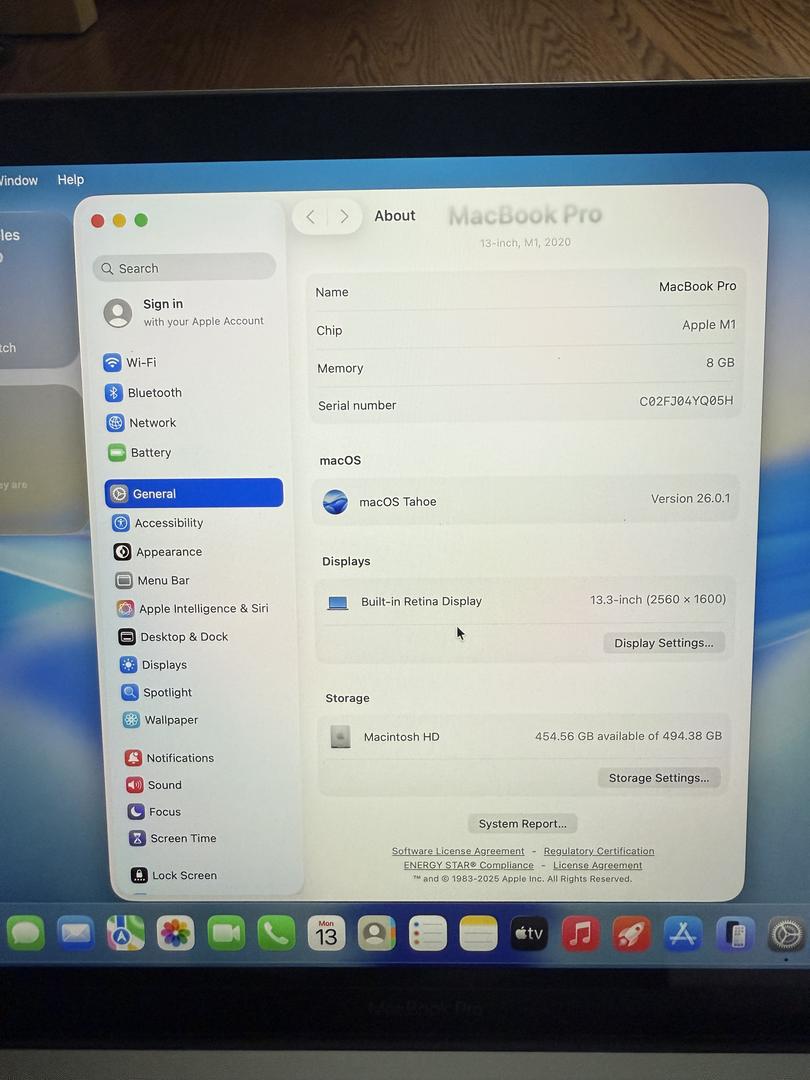Open Reminders from the Dock
This screenshot has height=1080, width=810.
point(428,934)
